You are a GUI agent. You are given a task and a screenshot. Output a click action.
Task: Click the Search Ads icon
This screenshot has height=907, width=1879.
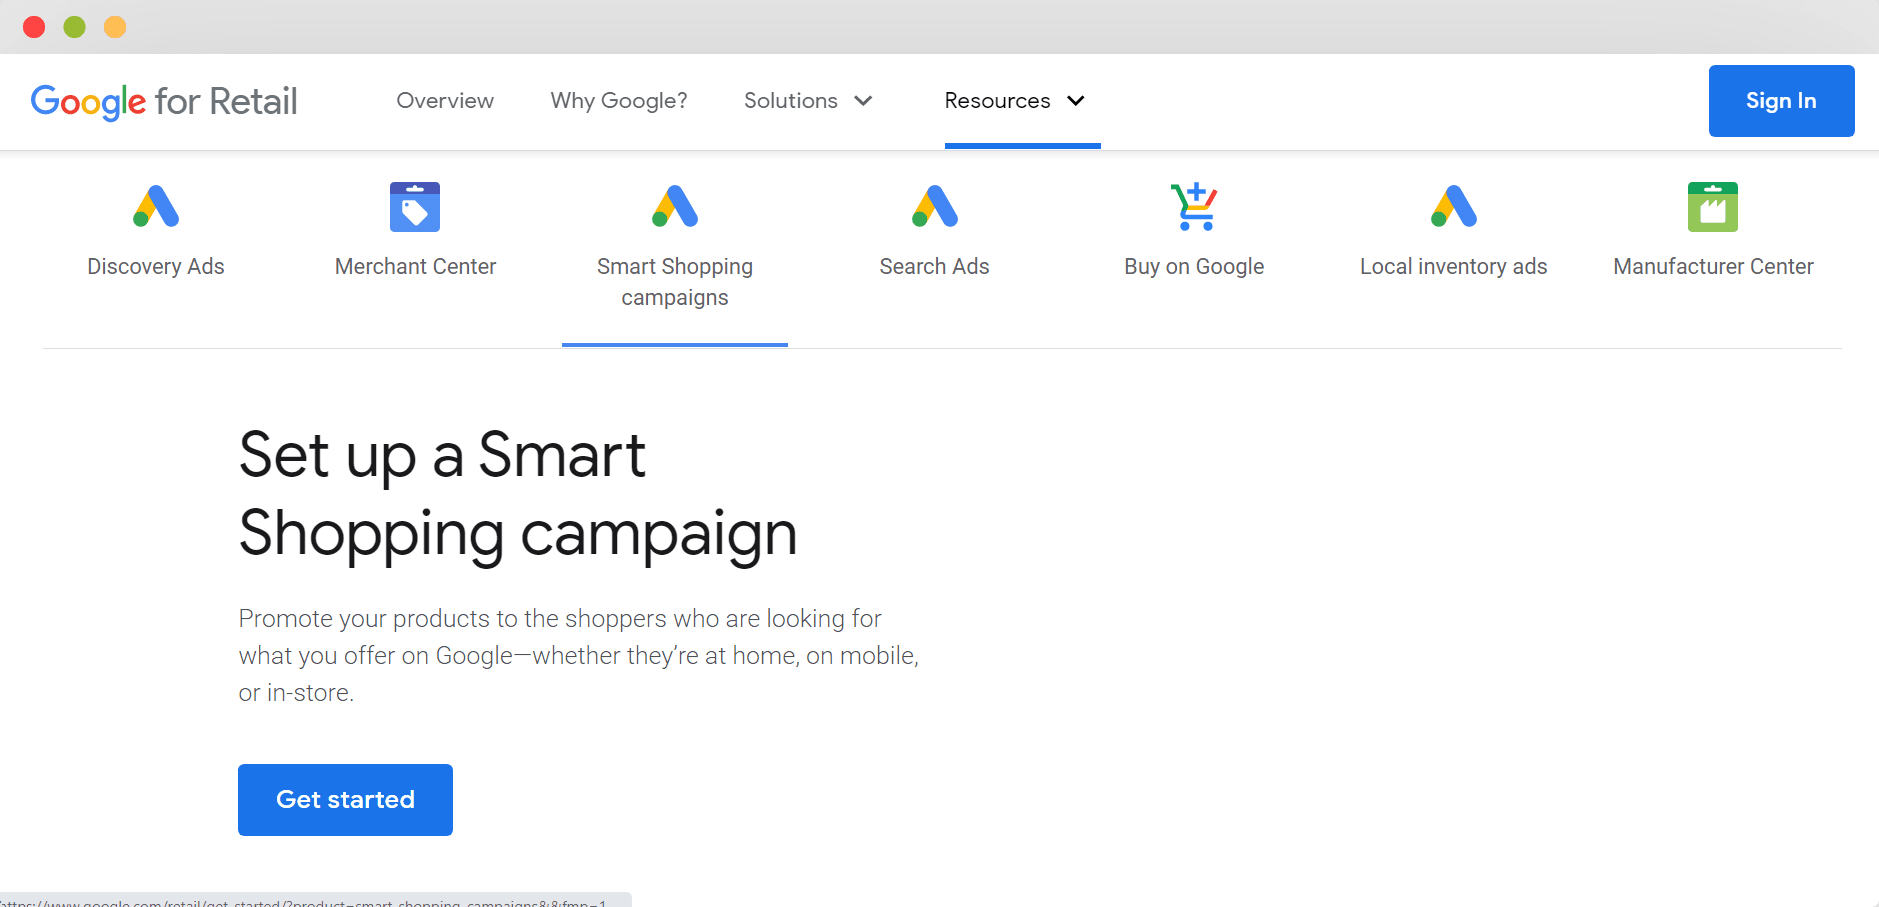(x=935, y=206)
